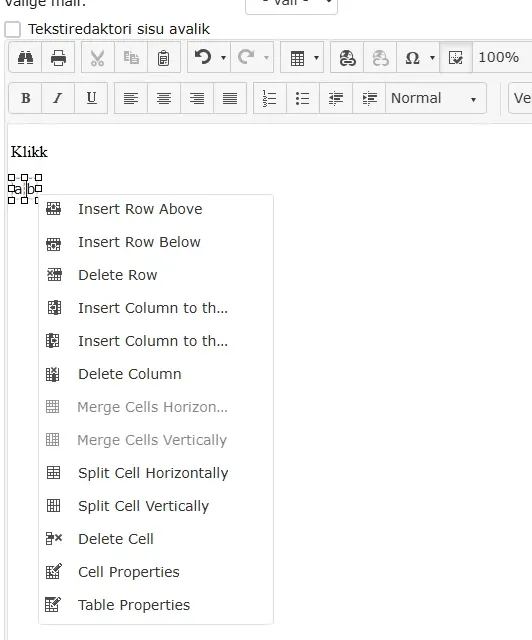Click table cell containing letter a
The image size is (532, 640).
18,189
